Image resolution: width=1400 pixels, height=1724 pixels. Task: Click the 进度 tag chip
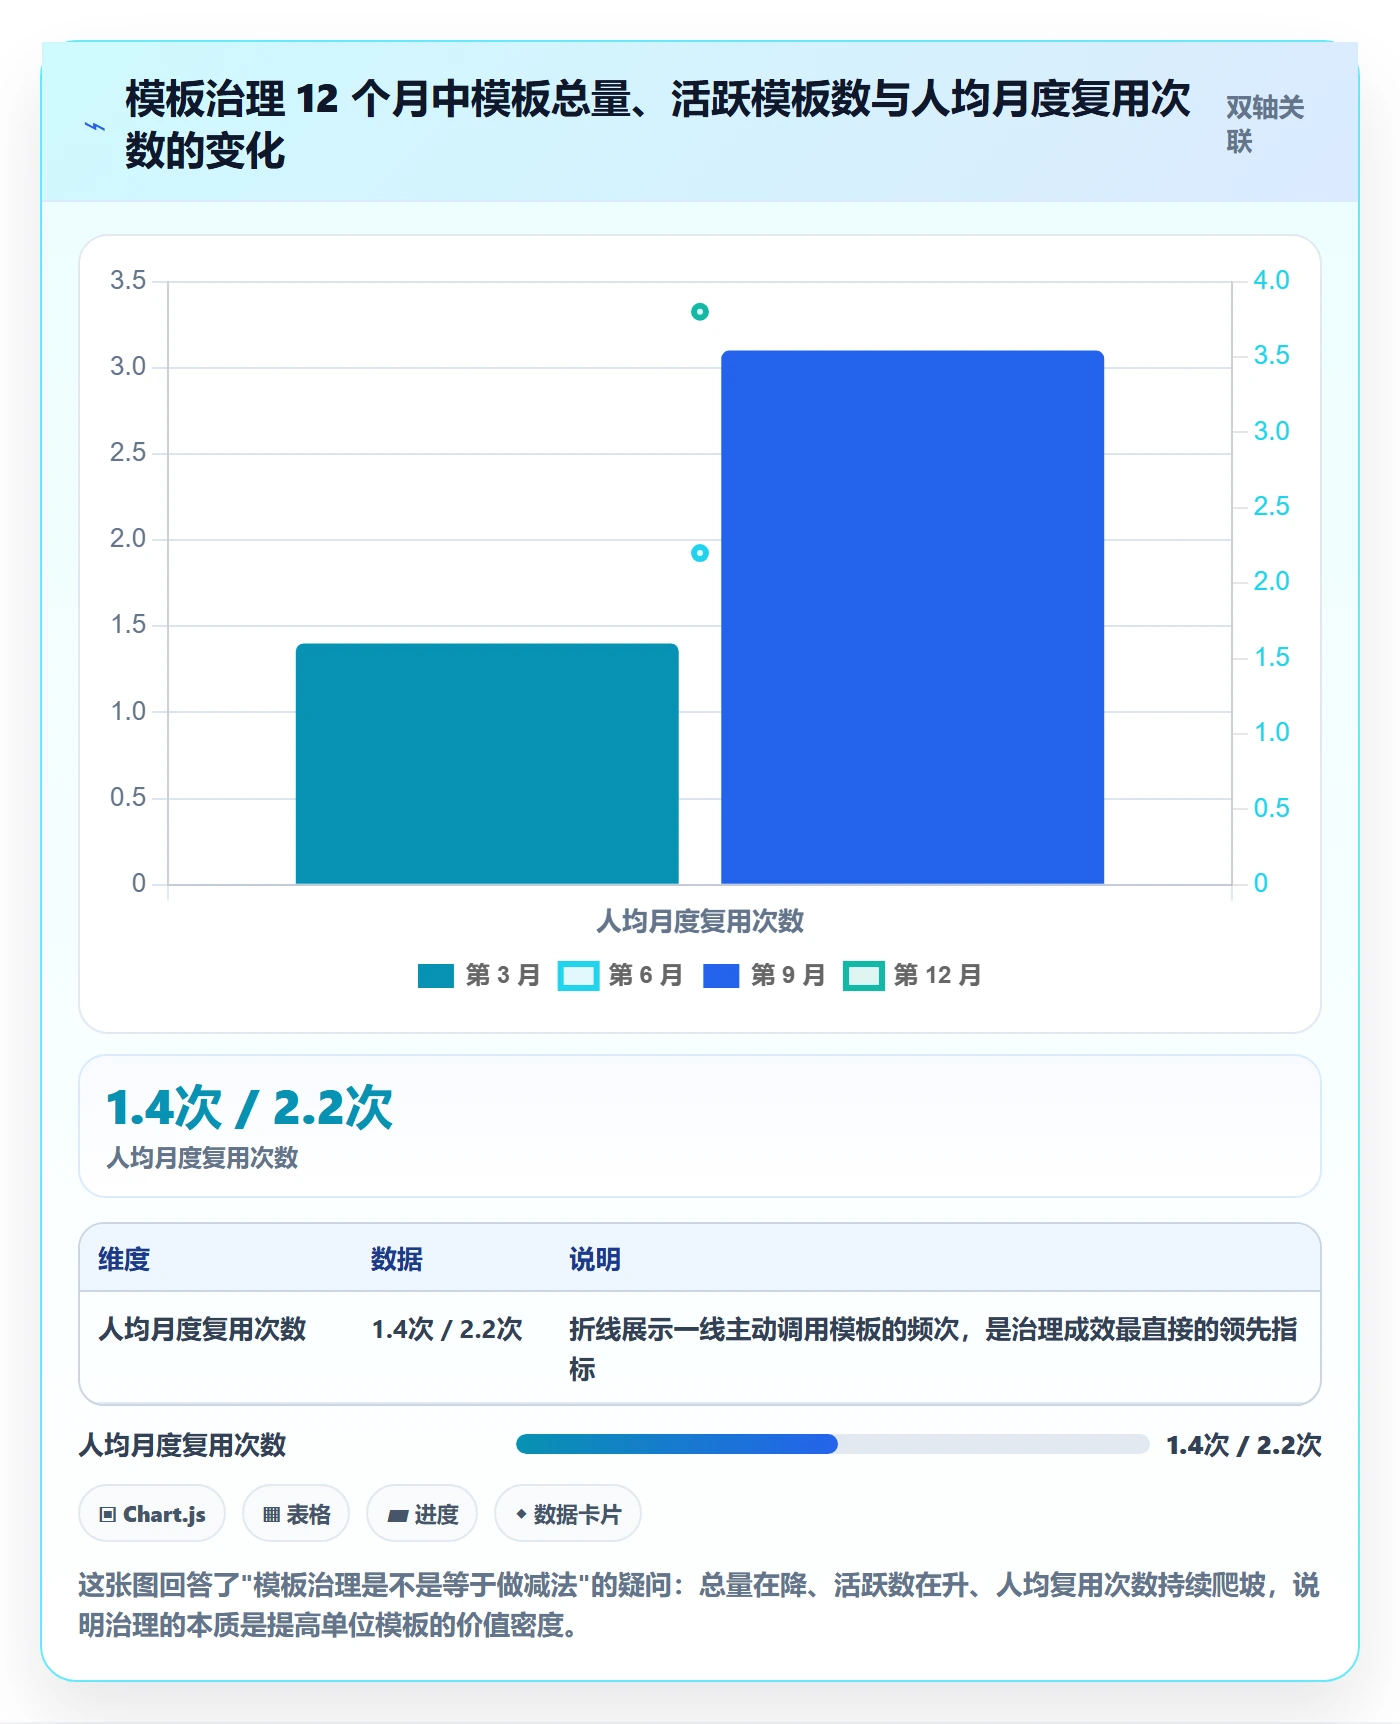point(422,1514)
